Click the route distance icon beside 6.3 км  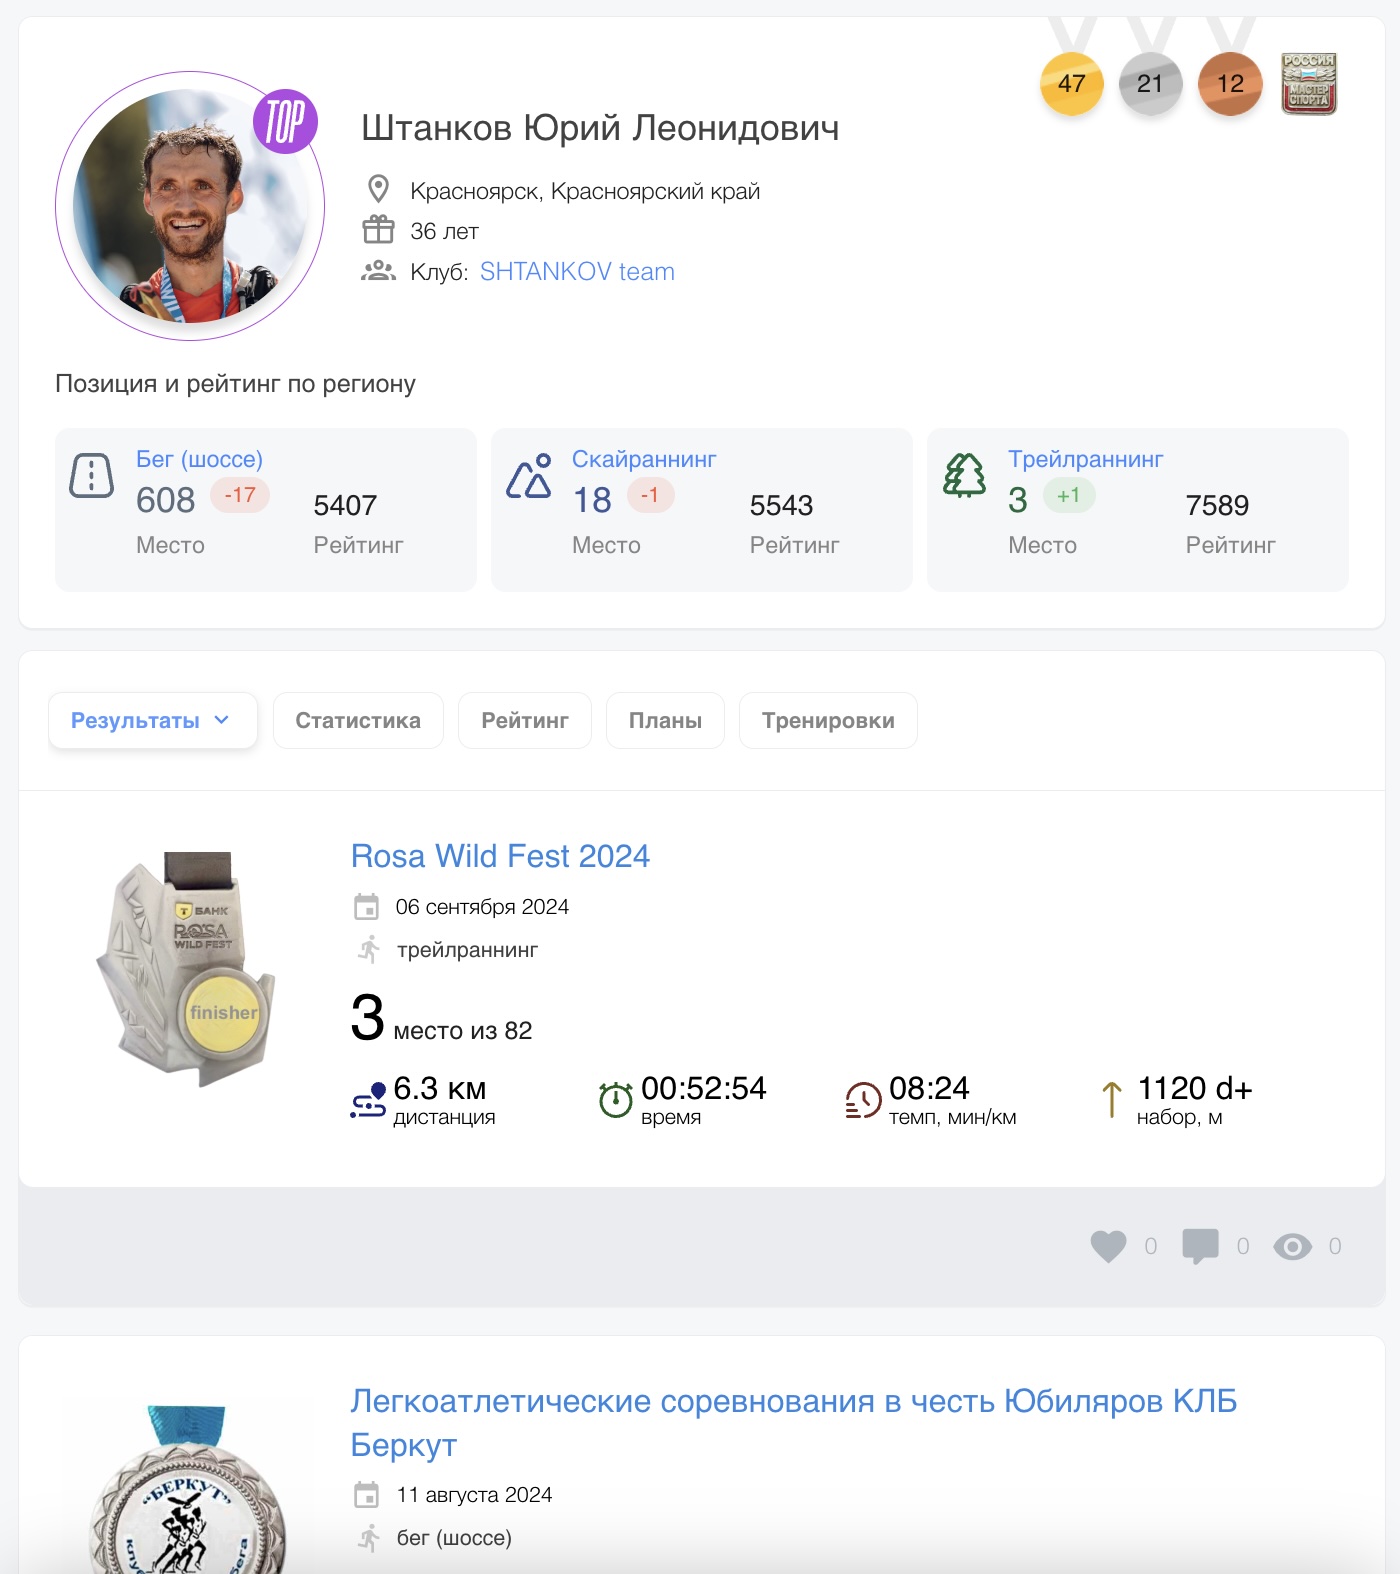[x=368, y=1100]
